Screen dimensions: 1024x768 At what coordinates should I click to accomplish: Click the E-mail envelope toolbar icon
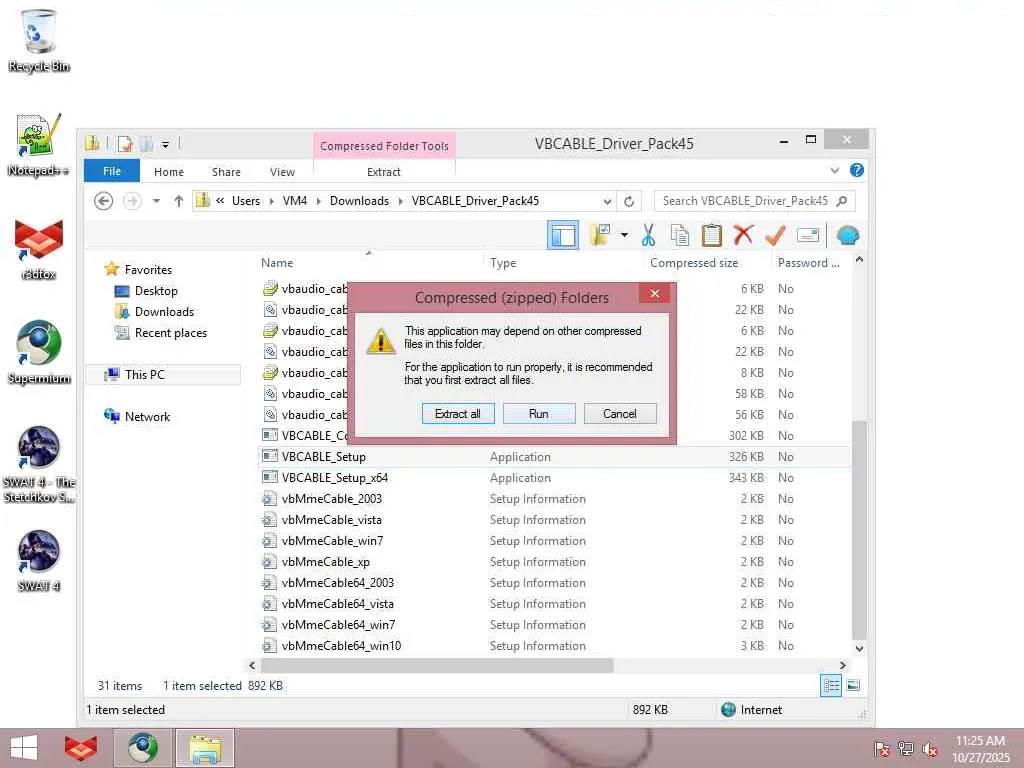tap(808, 235)
